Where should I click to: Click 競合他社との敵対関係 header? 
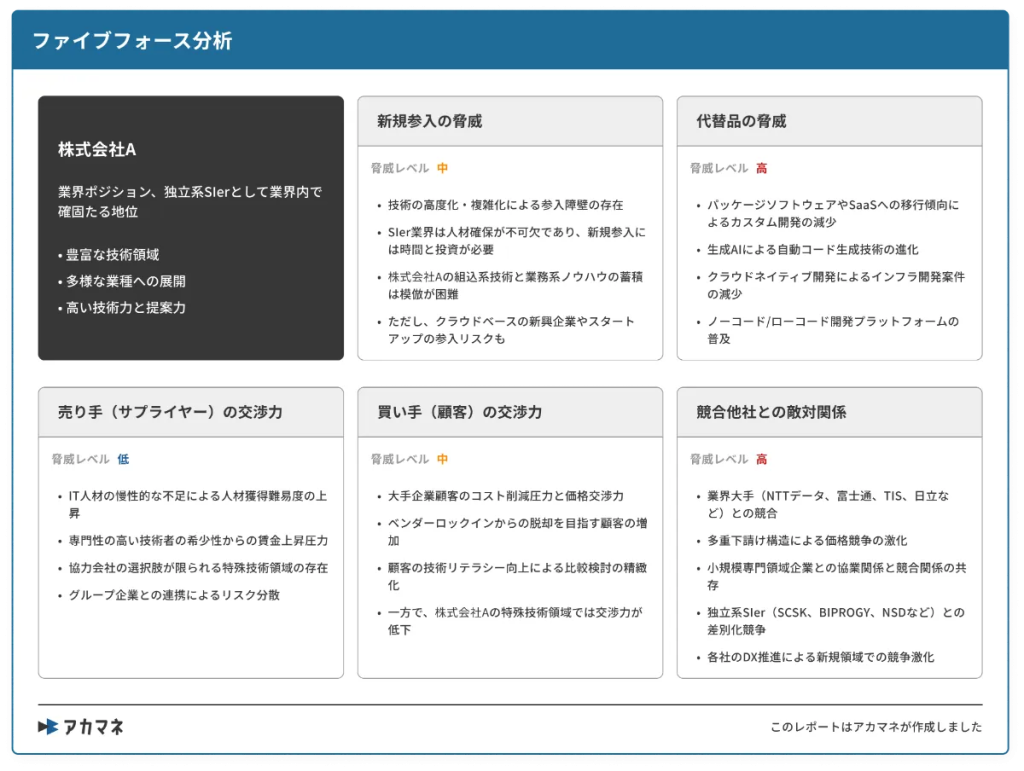829,412
